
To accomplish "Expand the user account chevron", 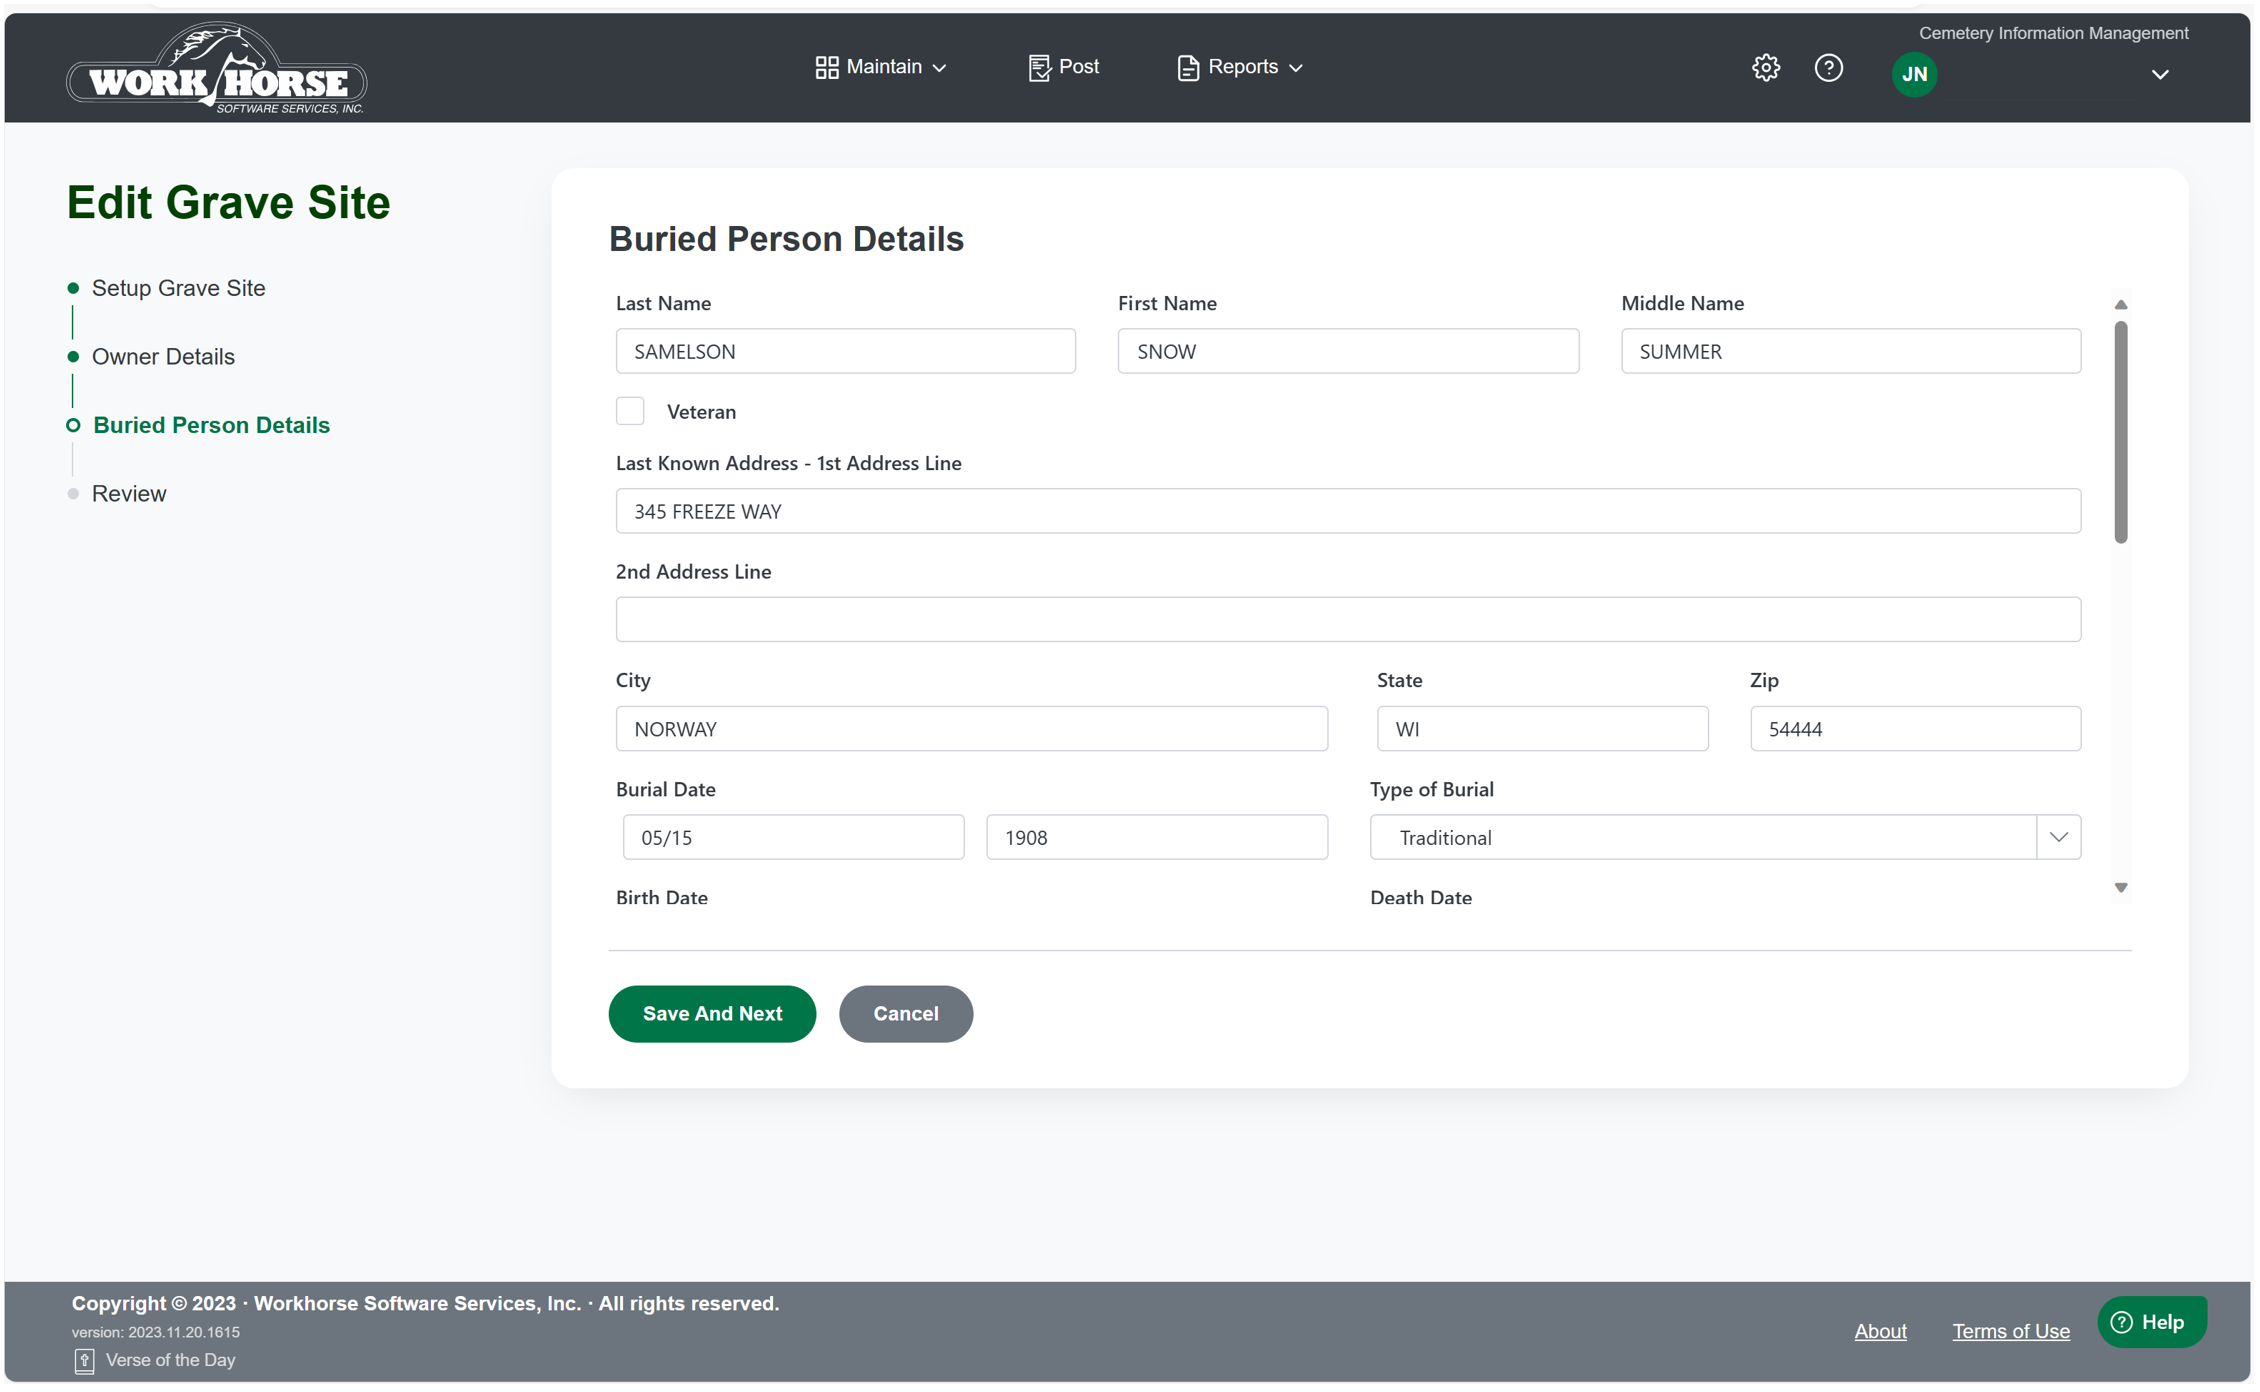I will pos(2159,75).
